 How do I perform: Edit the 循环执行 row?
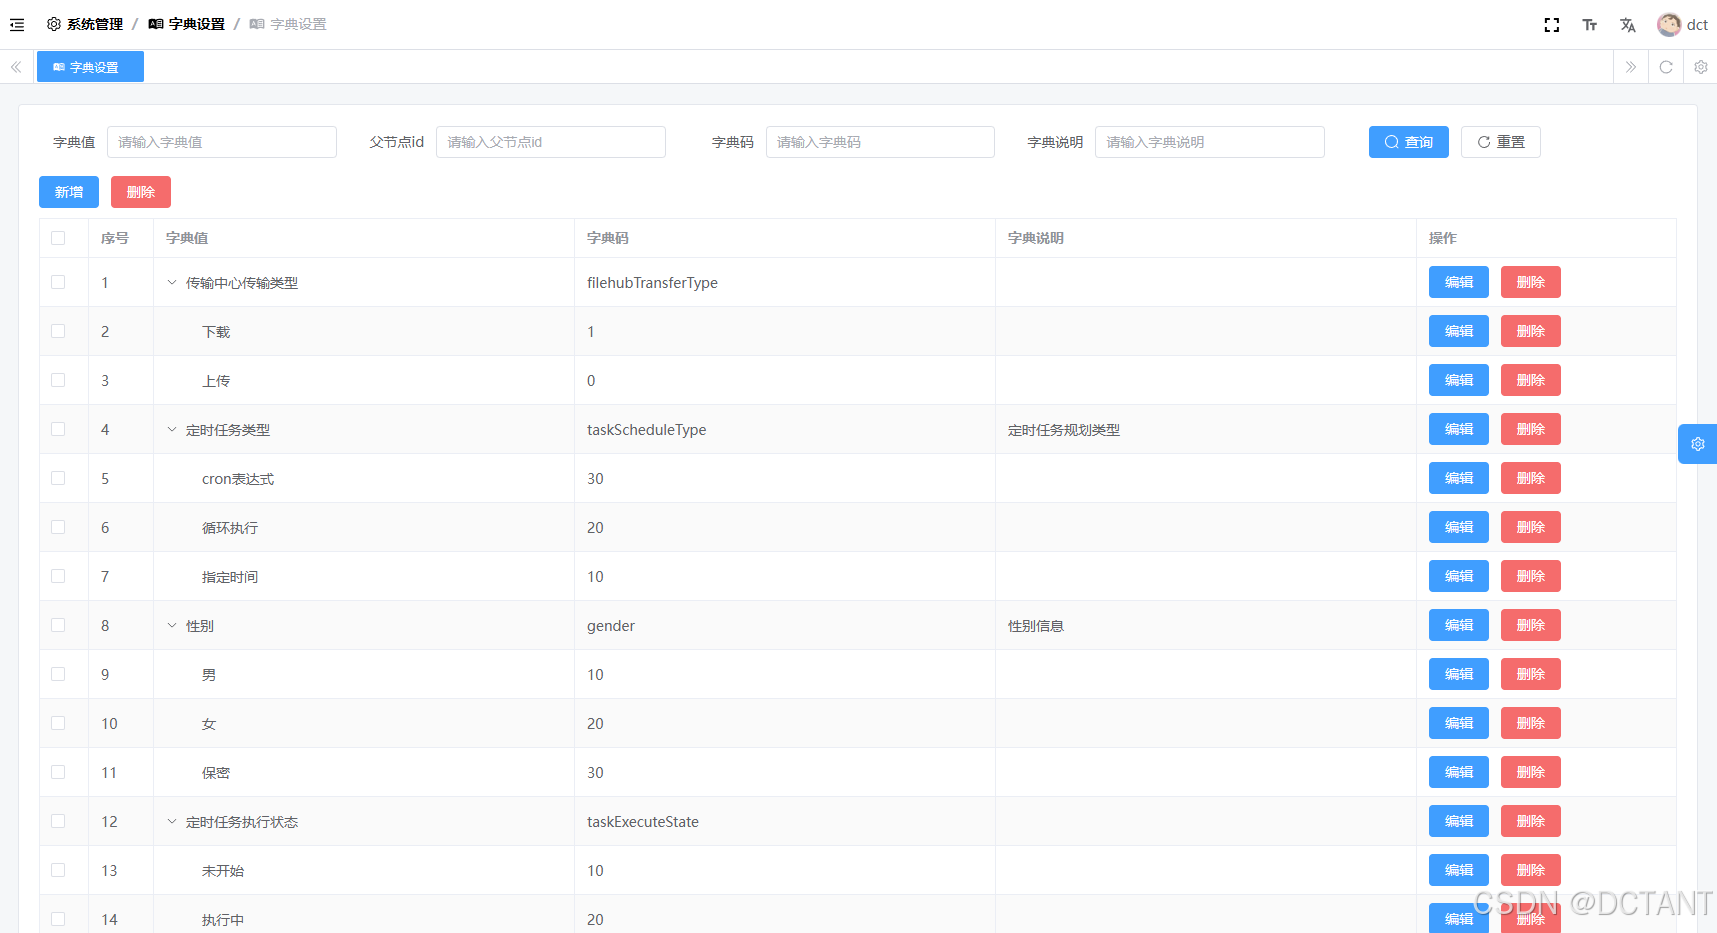(1459, 527)
